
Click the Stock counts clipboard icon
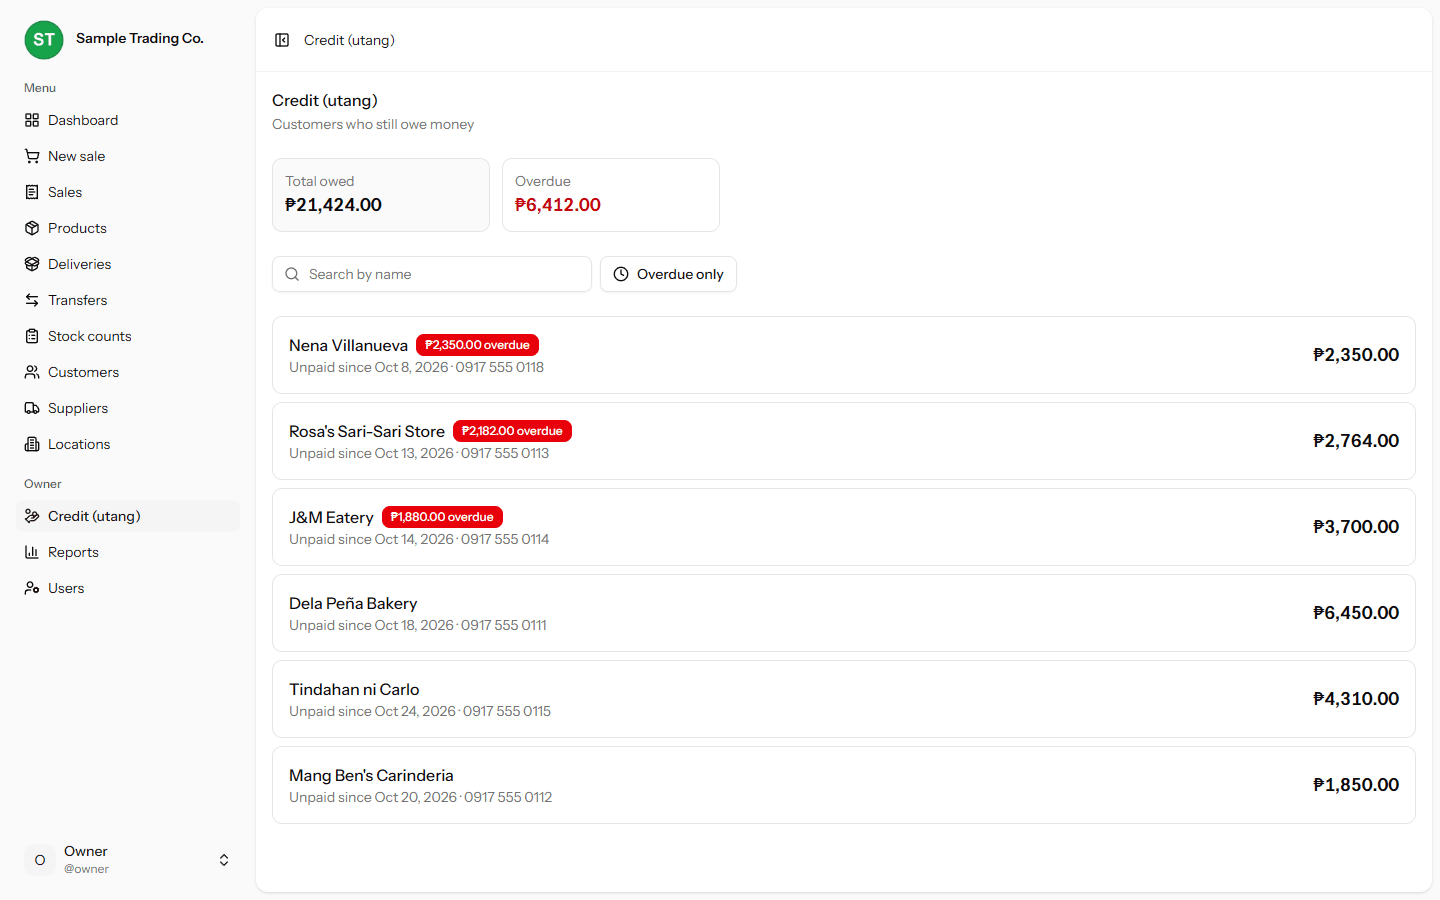pyautogui.click(x=32, y=336)
